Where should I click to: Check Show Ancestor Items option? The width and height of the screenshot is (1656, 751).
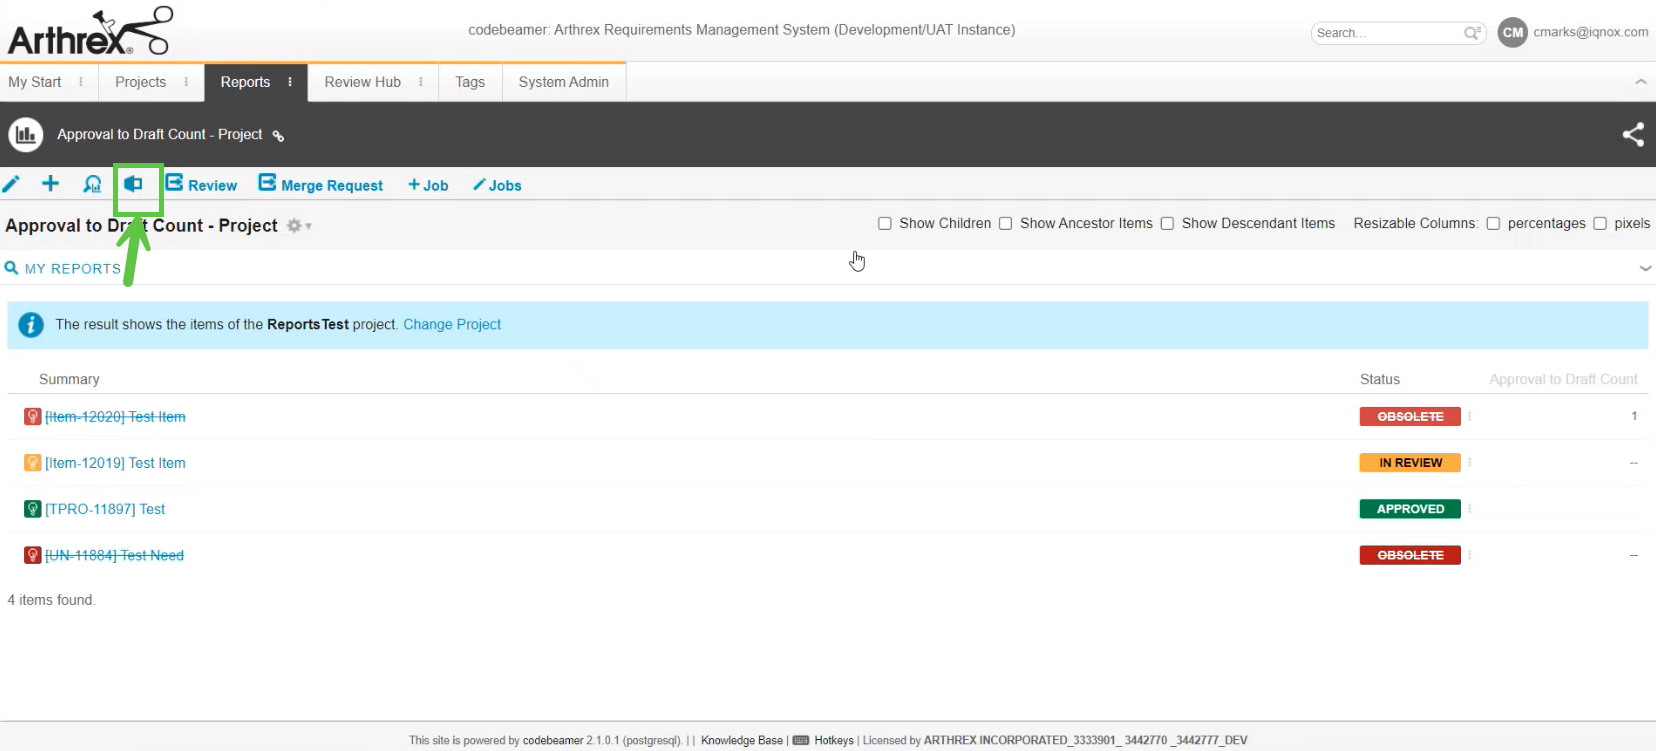(1006, 224)
